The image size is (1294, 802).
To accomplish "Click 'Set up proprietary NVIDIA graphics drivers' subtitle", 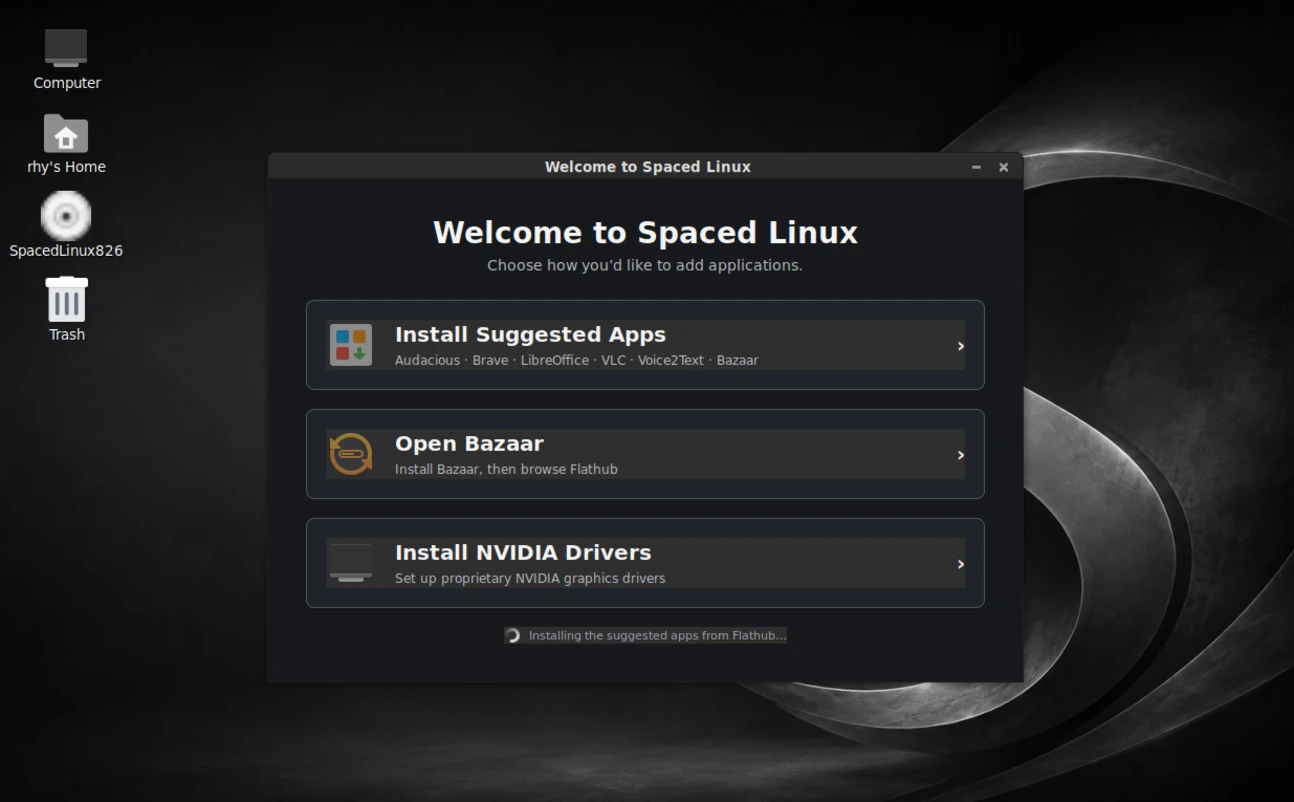I will point(530,578).
